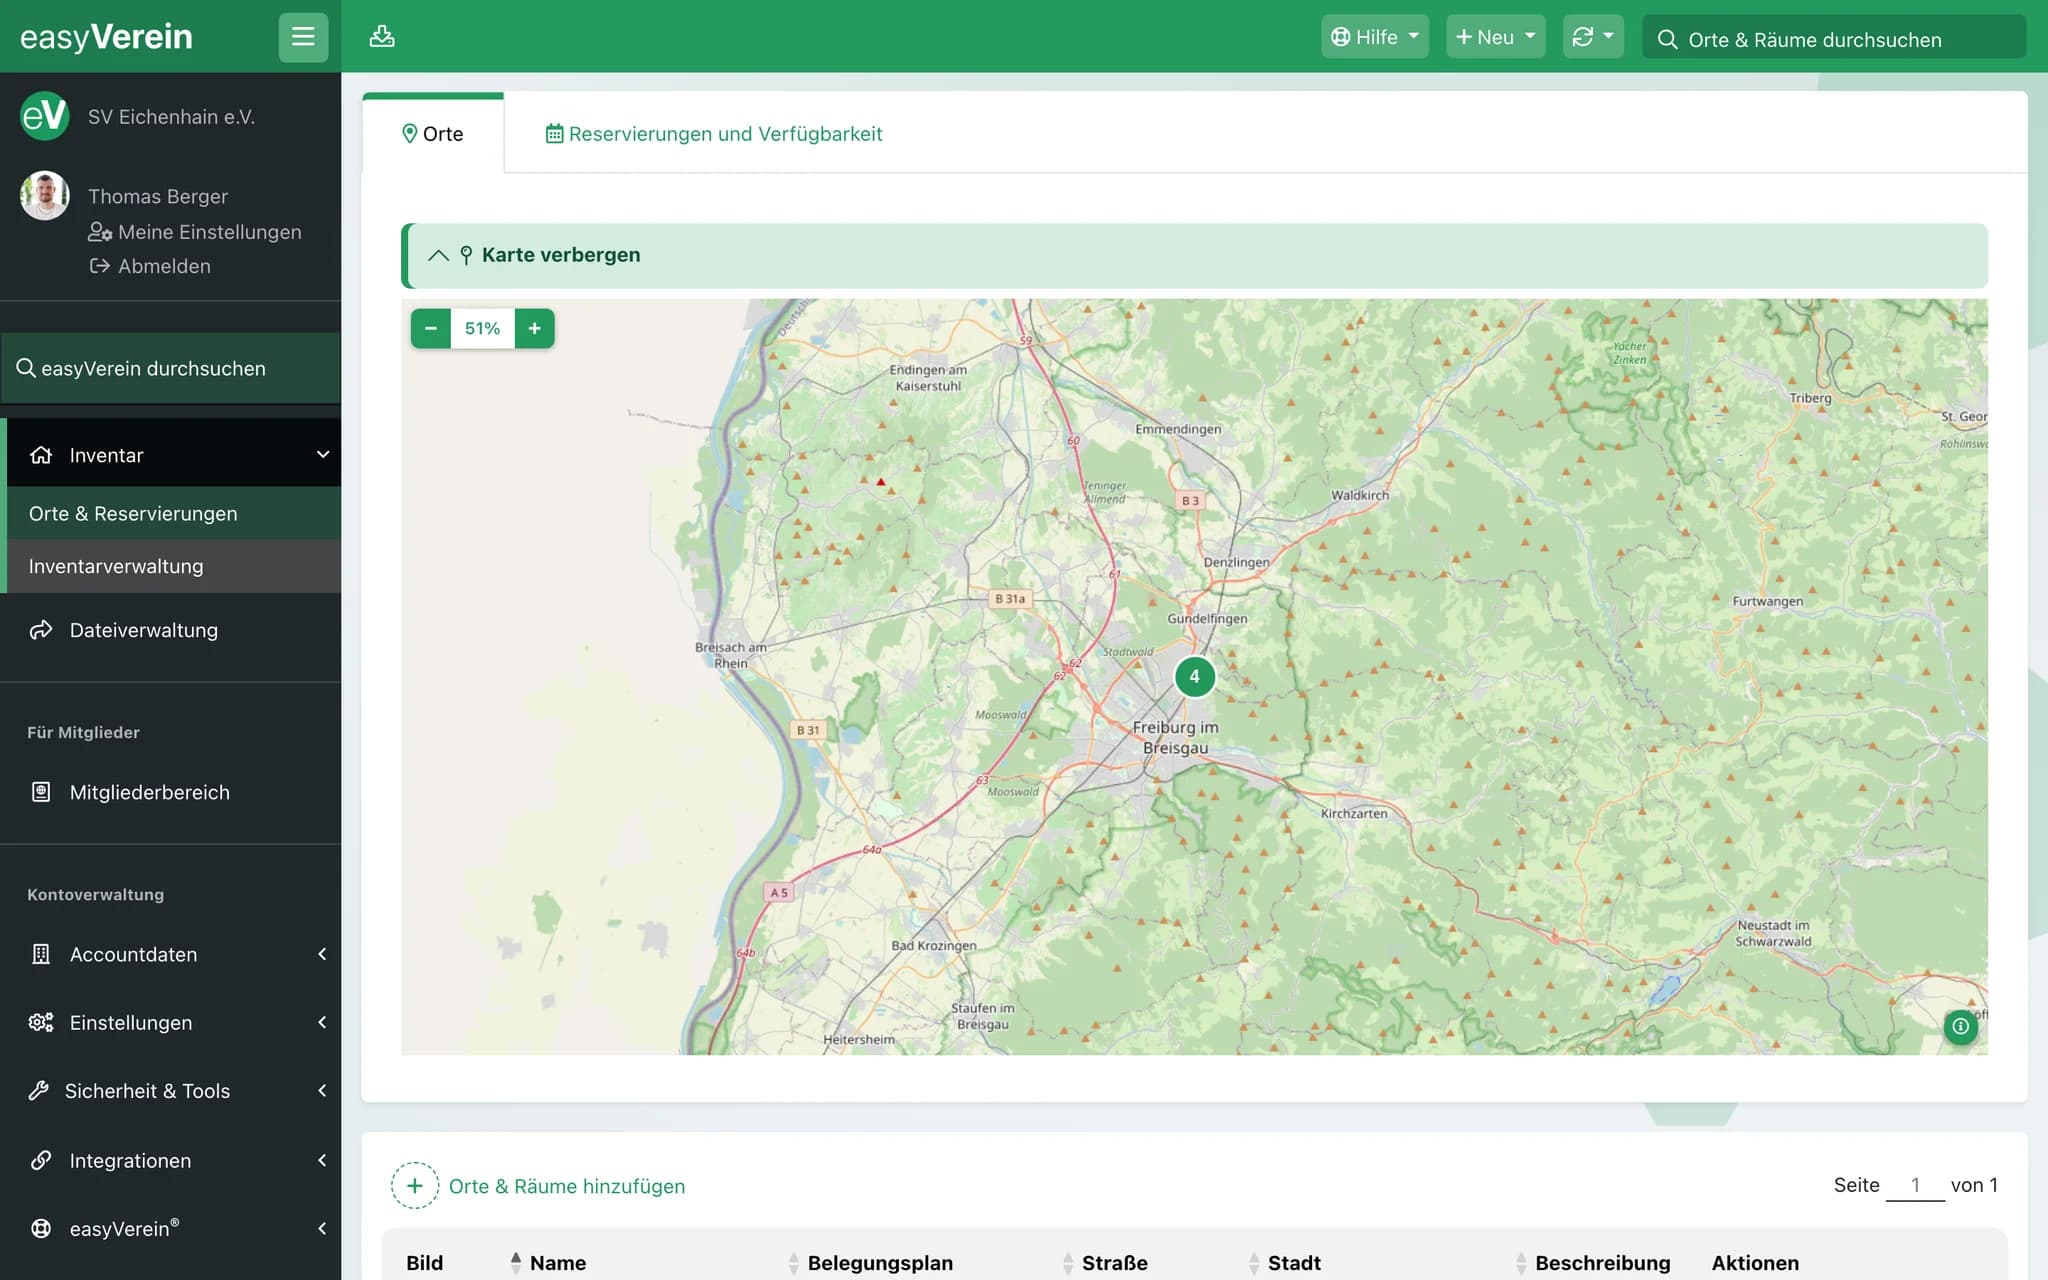The height and width of the screenshot is (1280, 2048).
Task: Open the refresh sync dropdown
Action: coord(1593,37)
